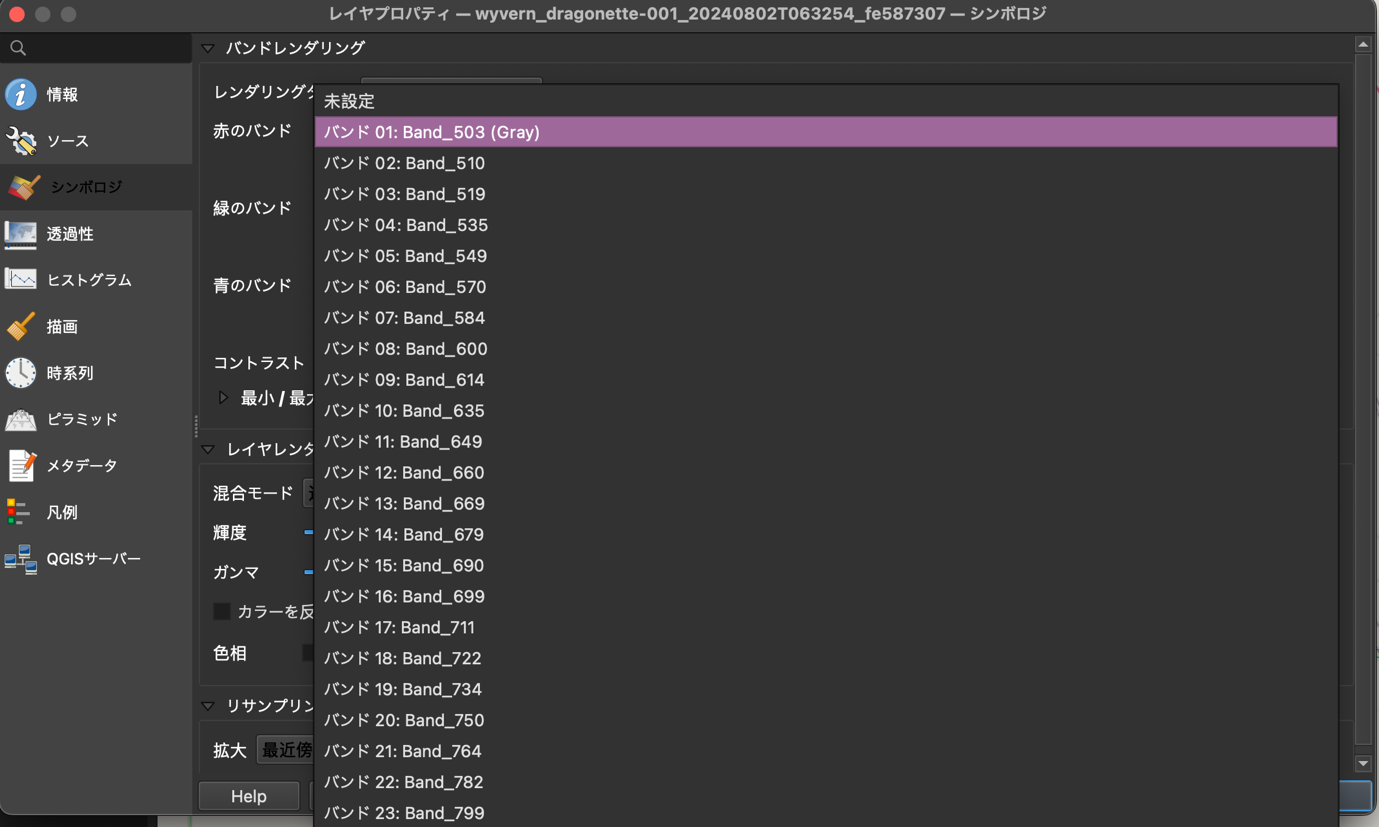Expand the 最小 / 最大 settings triangle
Viewport: 1379px width, 827px height.
click(x=223, y=397)
